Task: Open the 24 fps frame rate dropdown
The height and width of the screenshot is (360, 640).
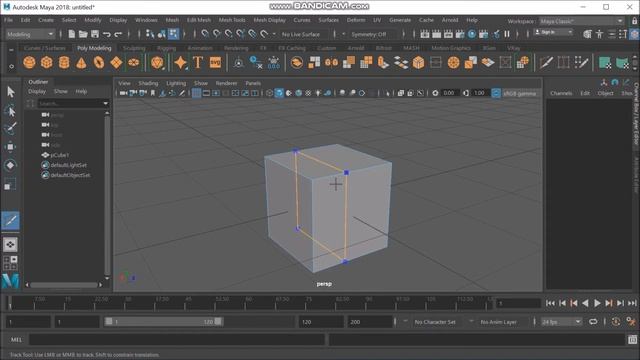Action: pyautogui.click(x=561, y=322)
